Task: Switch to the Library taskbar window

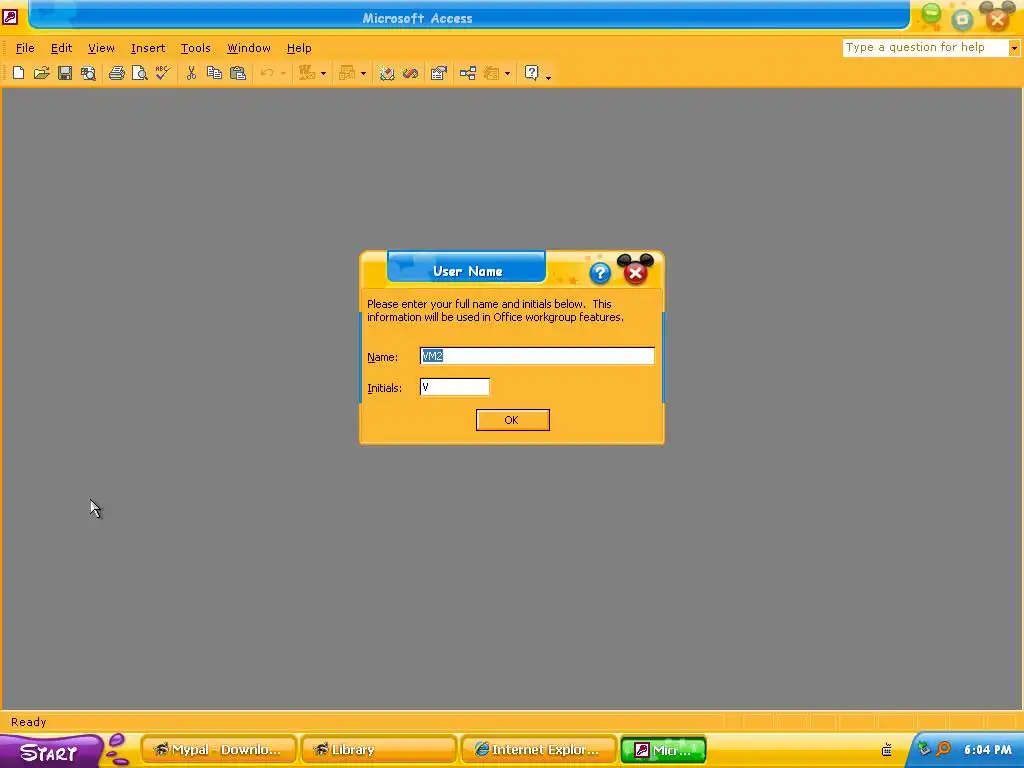Action: [x=378, y=750]
